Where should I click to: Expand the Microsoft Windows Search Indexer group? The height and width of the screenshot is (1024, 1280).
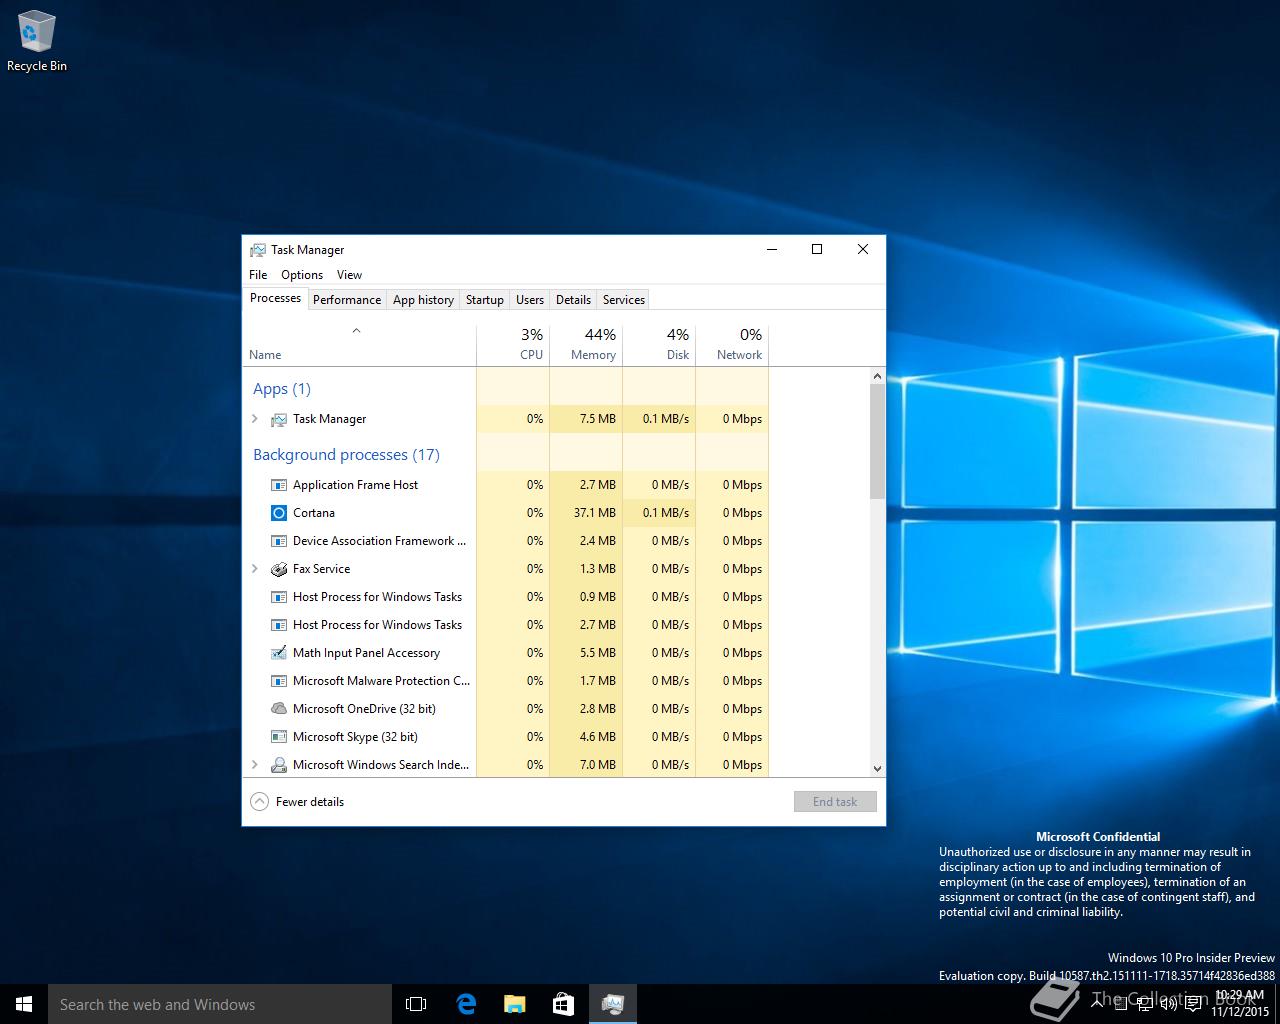[x=255, y=765]
